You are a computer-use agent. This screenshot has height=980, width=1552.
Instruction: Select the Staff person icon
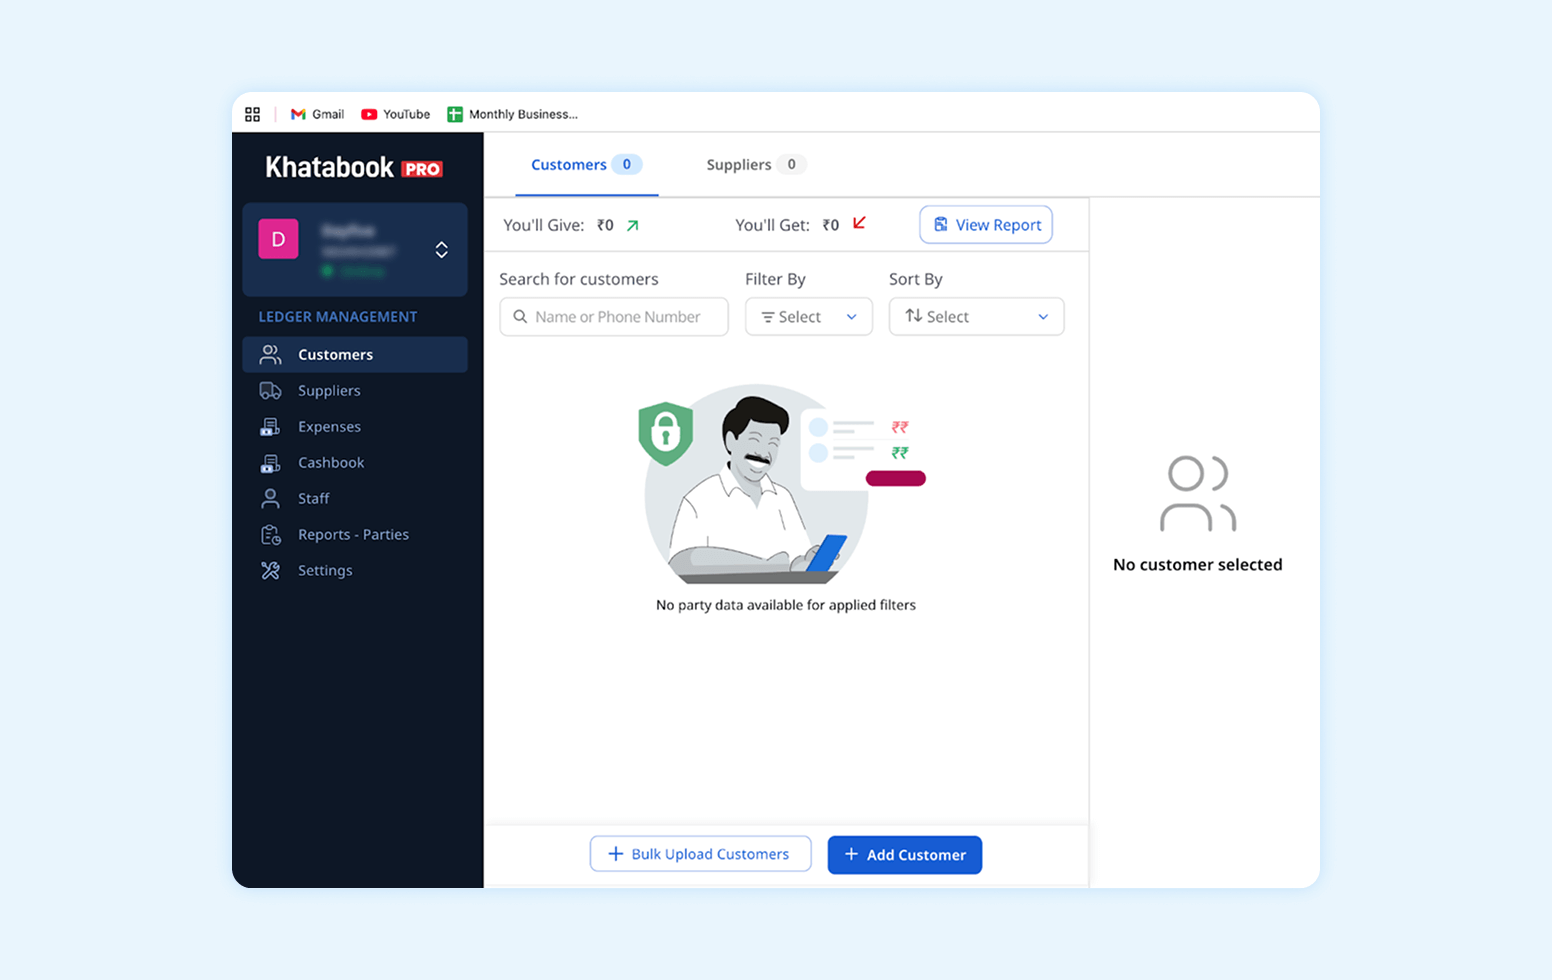[270, 498]
